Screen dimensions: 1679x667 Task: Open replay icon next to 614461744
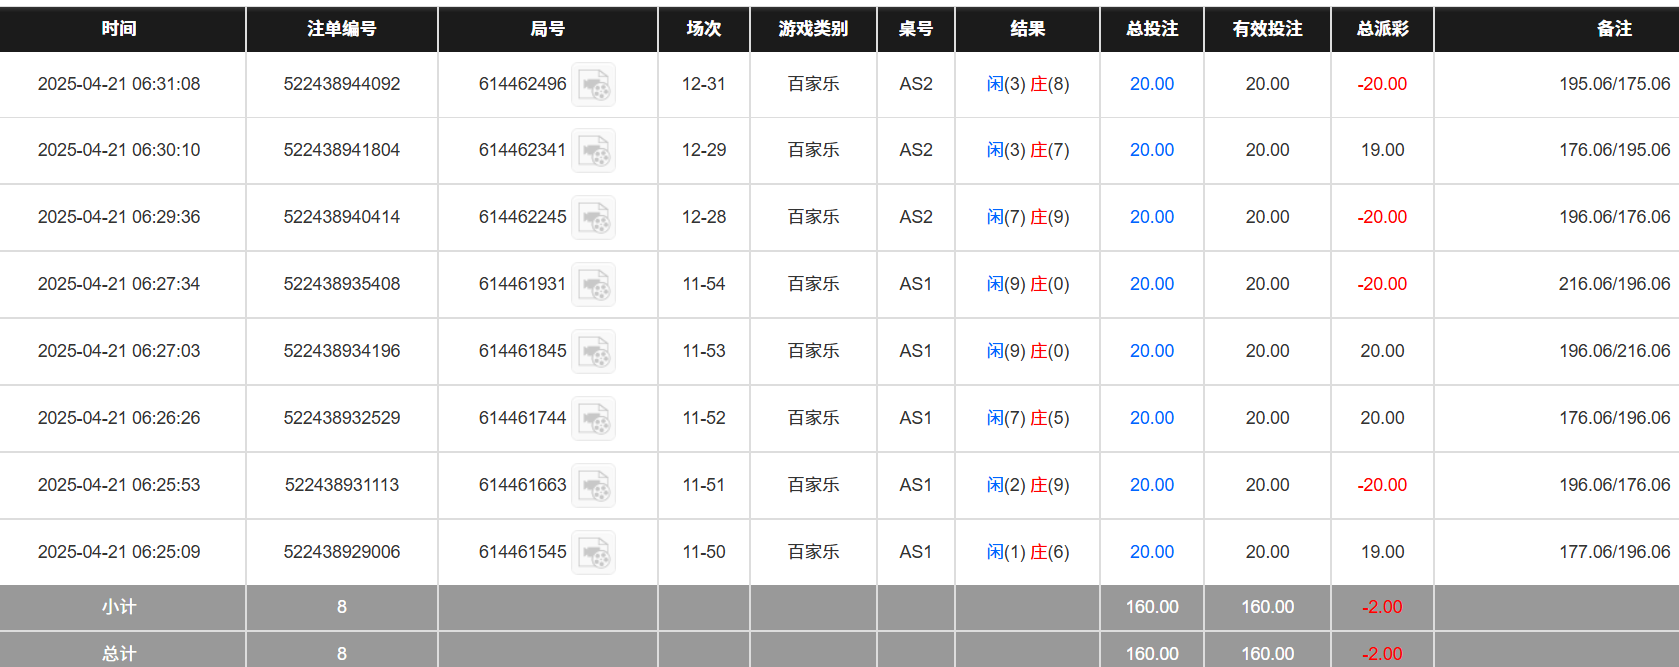(x=593, y=419)
